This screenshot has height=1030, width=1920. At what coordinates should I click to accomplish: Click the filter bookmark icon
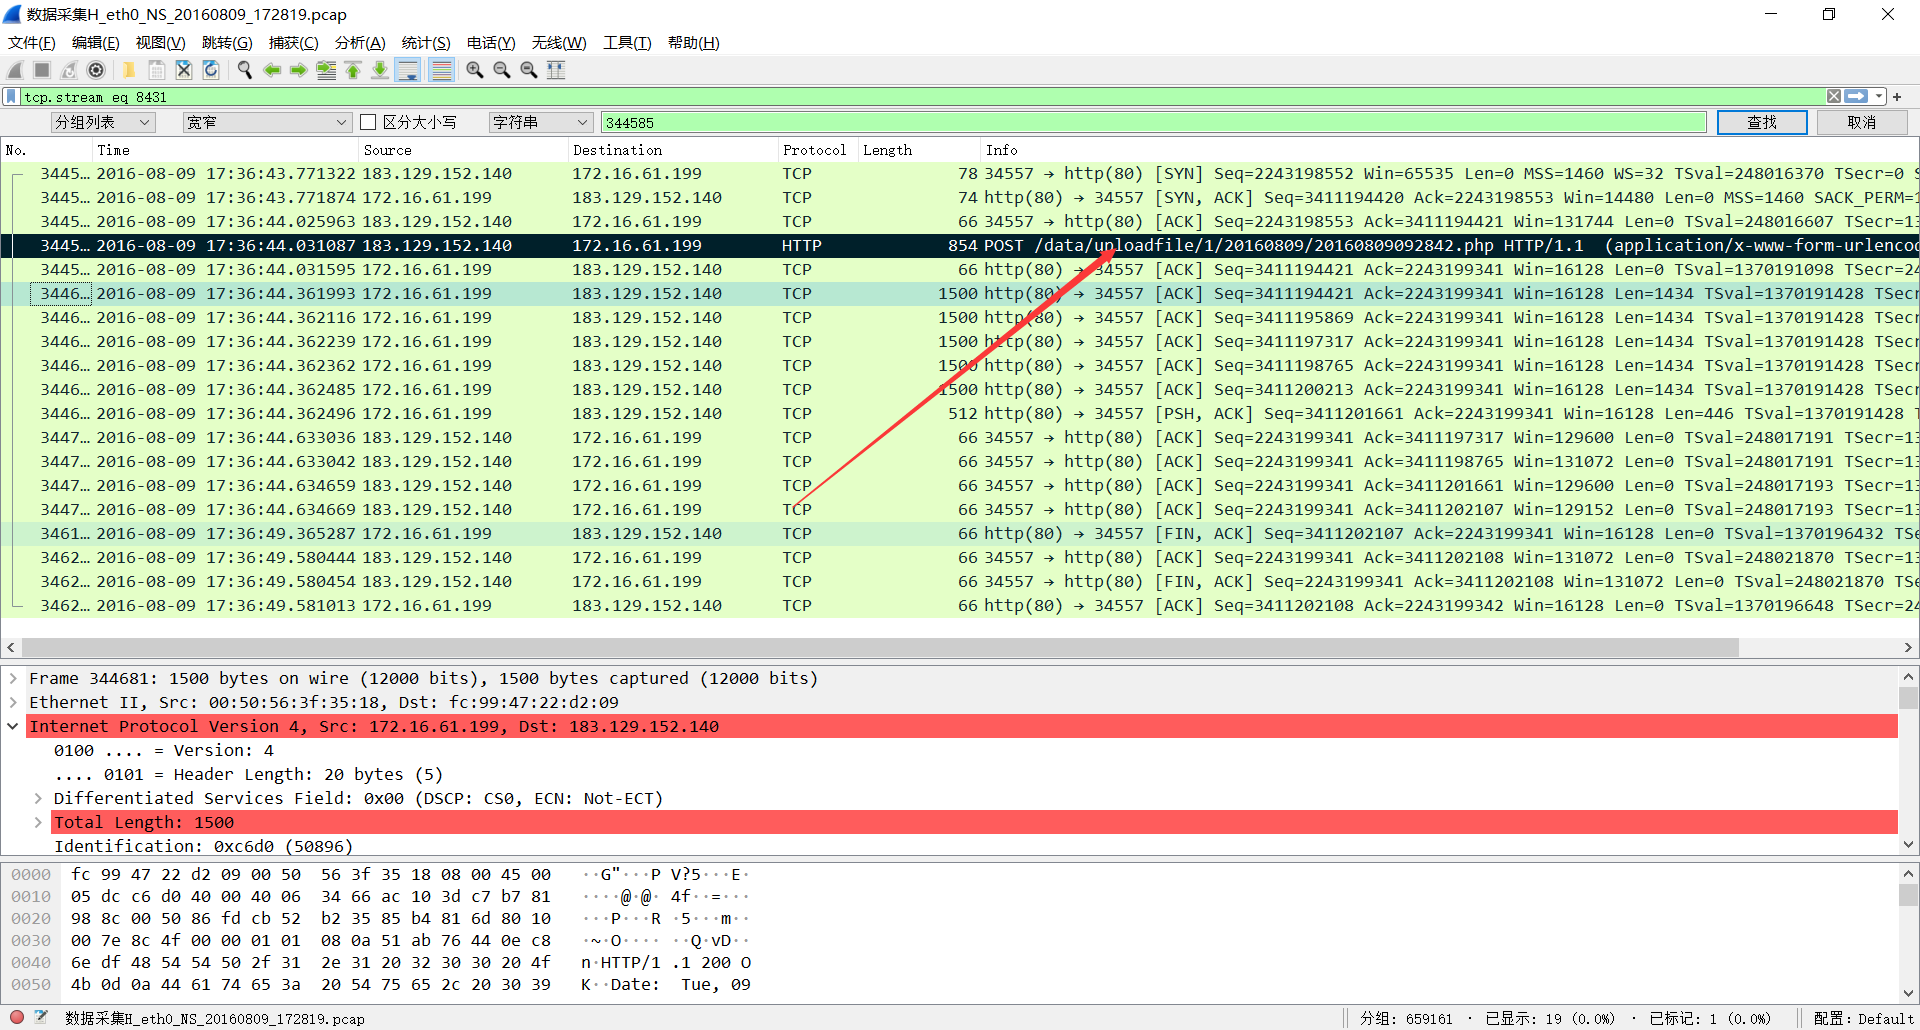tap(11, 97)
